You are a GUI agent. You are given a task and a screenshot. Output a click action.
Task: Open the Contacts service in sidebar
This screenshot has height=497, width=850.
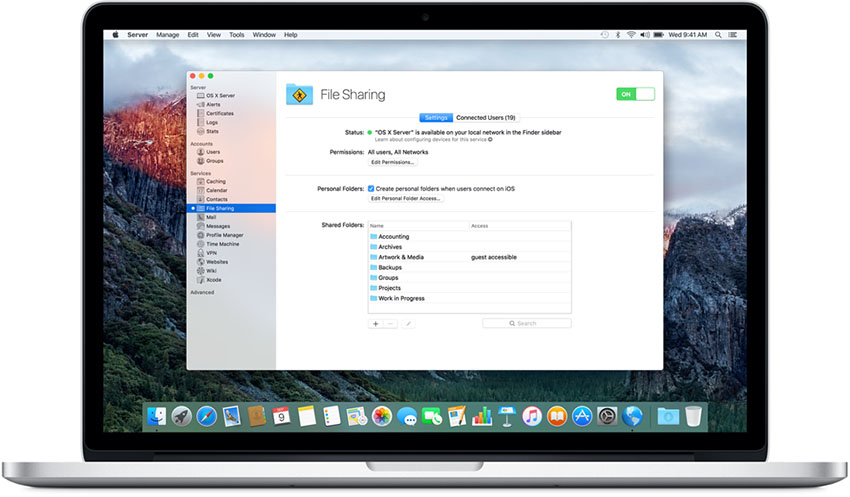coord(212,199)
